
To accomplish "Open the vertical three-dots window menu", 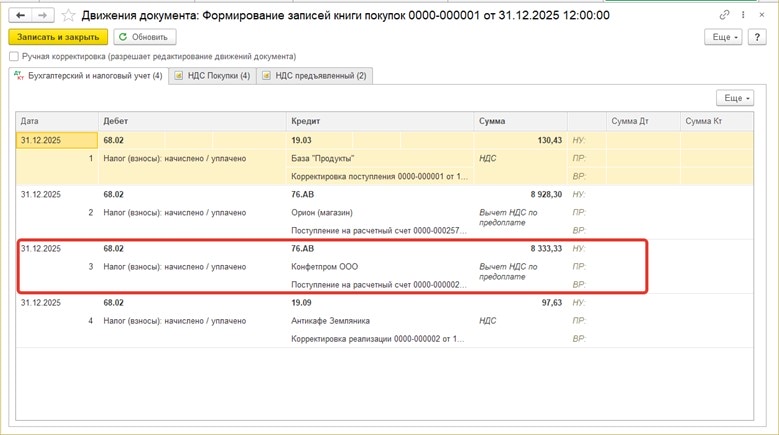I will point(743,15).
